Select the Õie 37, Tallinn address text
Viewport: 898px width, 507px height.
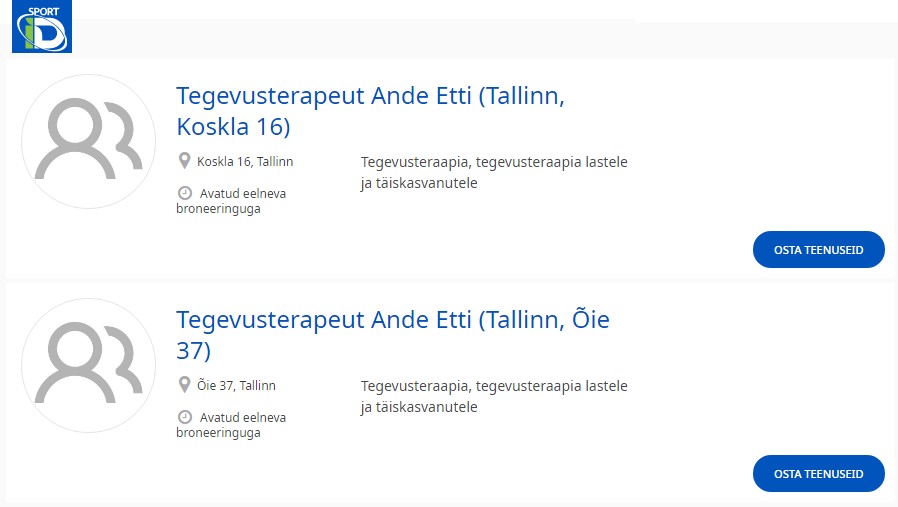pos(237,386)
